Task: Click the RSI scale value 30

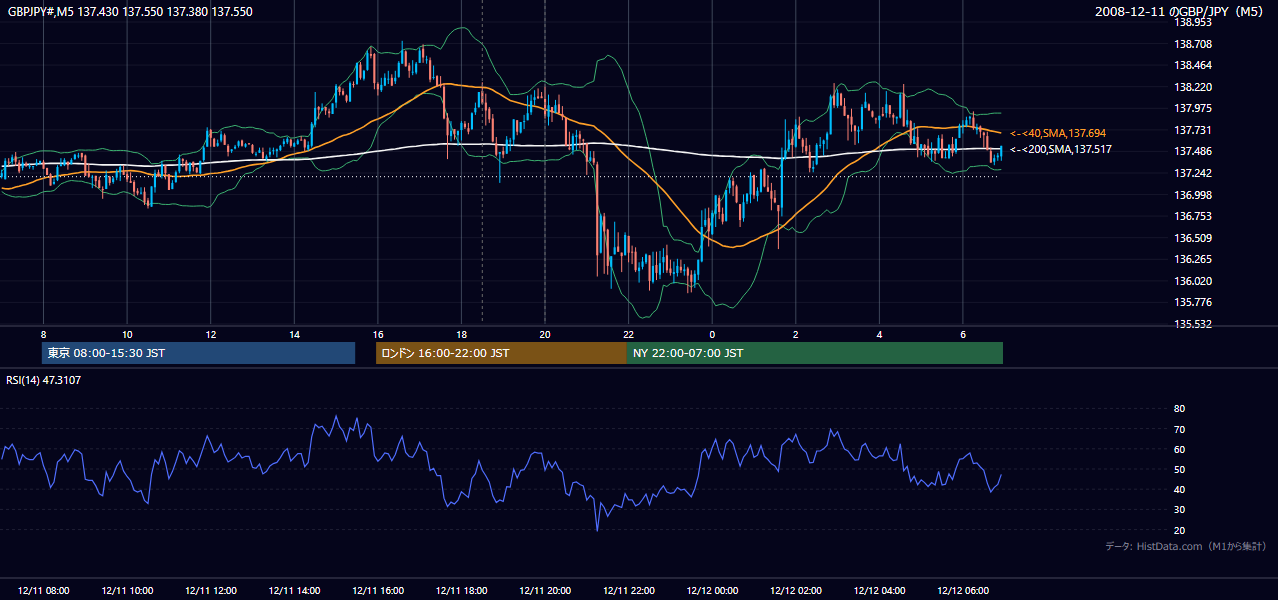Action: click(x=1179, y=510)
